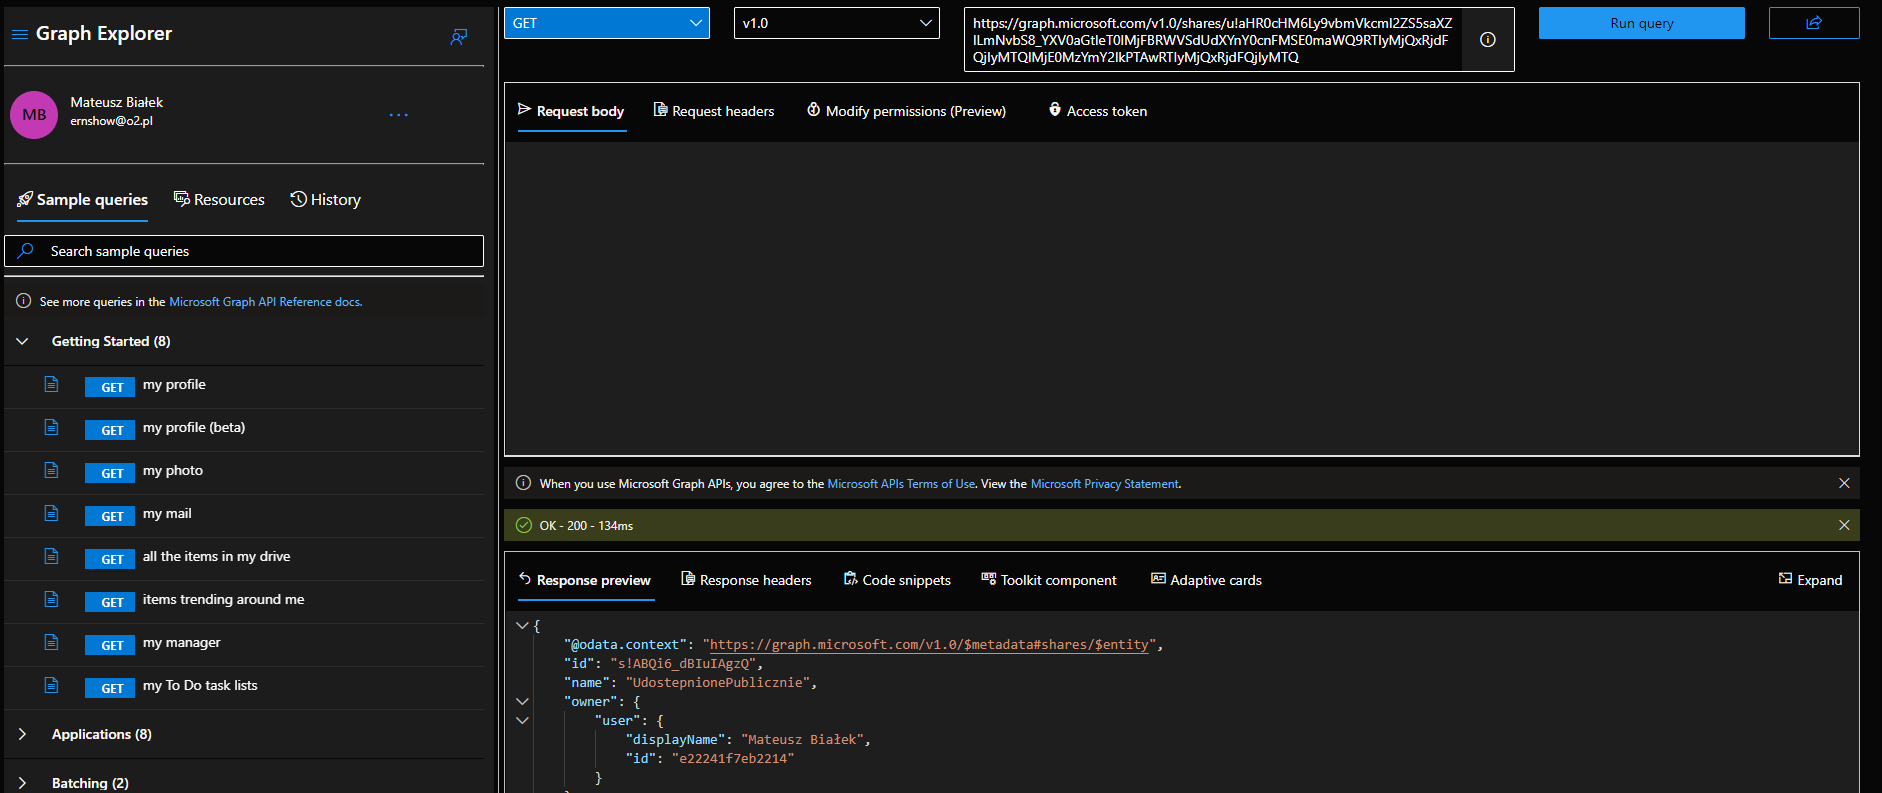Switch to Sample queries tab
The width and height of the screenshot is (1882, 793).
point(82,200)
